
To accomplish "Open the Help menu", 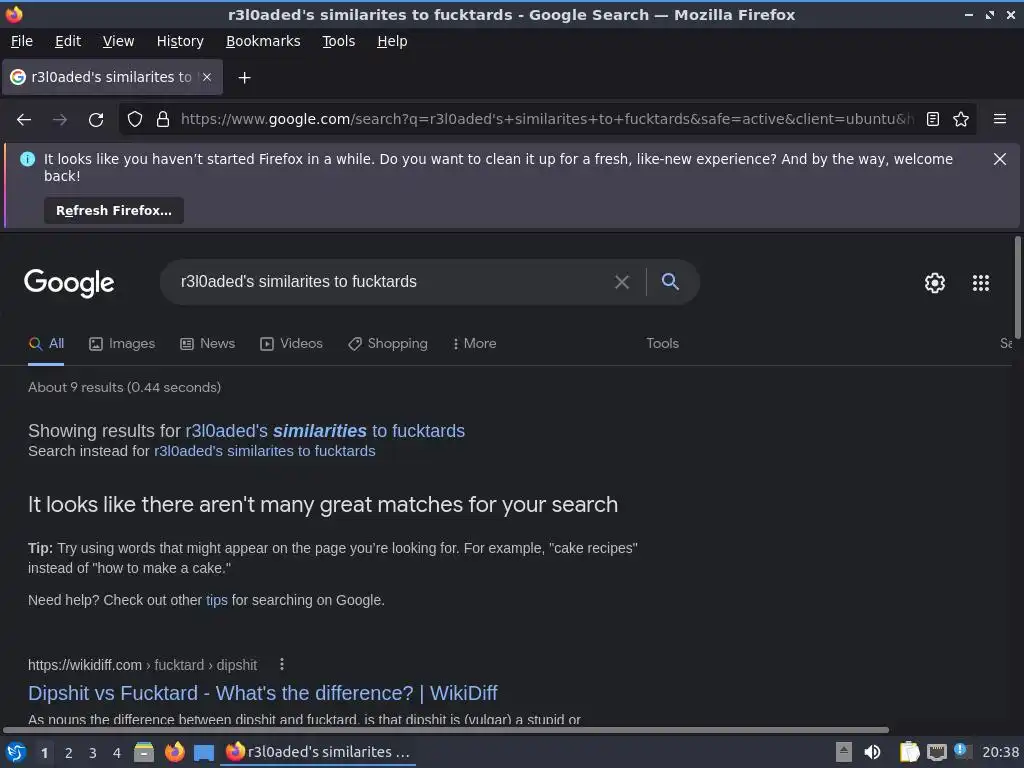I will [392, 41].
